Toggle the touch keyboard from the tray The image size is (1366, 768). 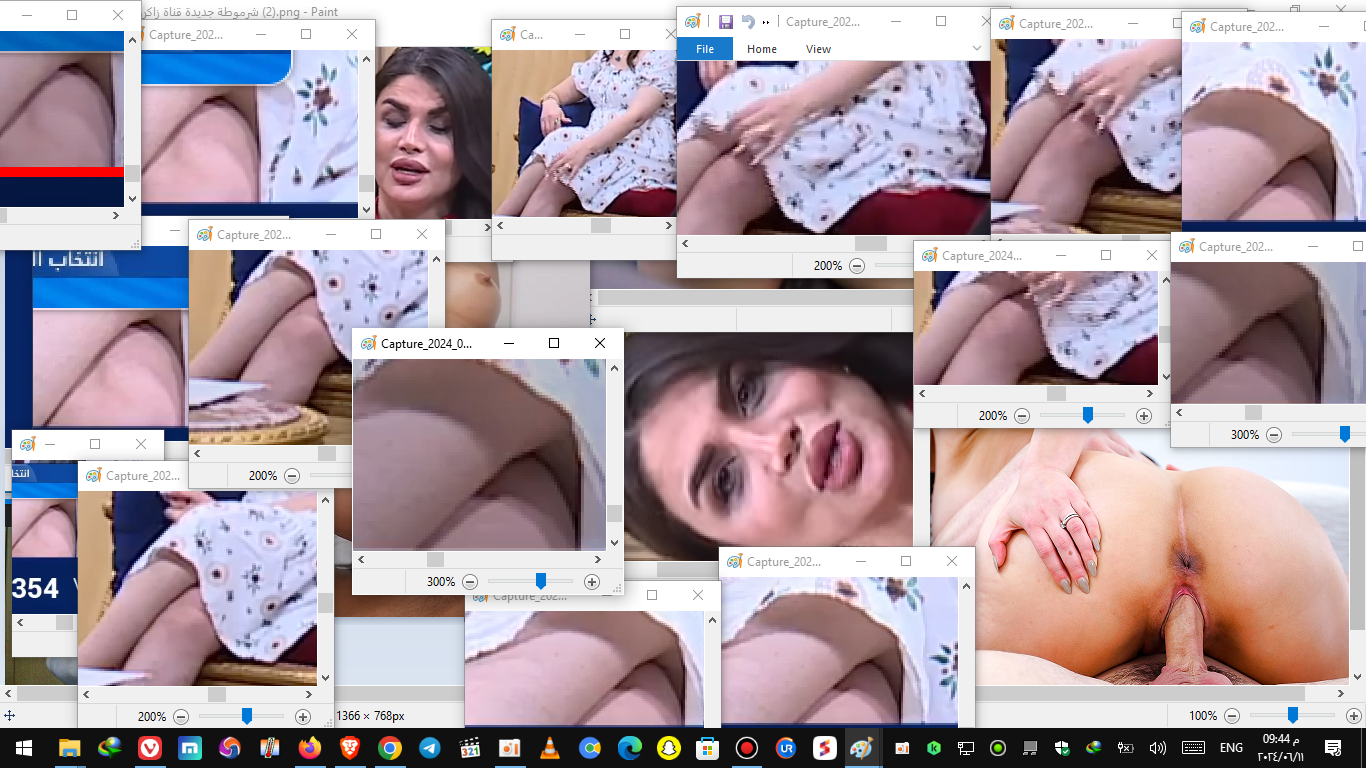pyautogui.click(x=1192, y=747)
